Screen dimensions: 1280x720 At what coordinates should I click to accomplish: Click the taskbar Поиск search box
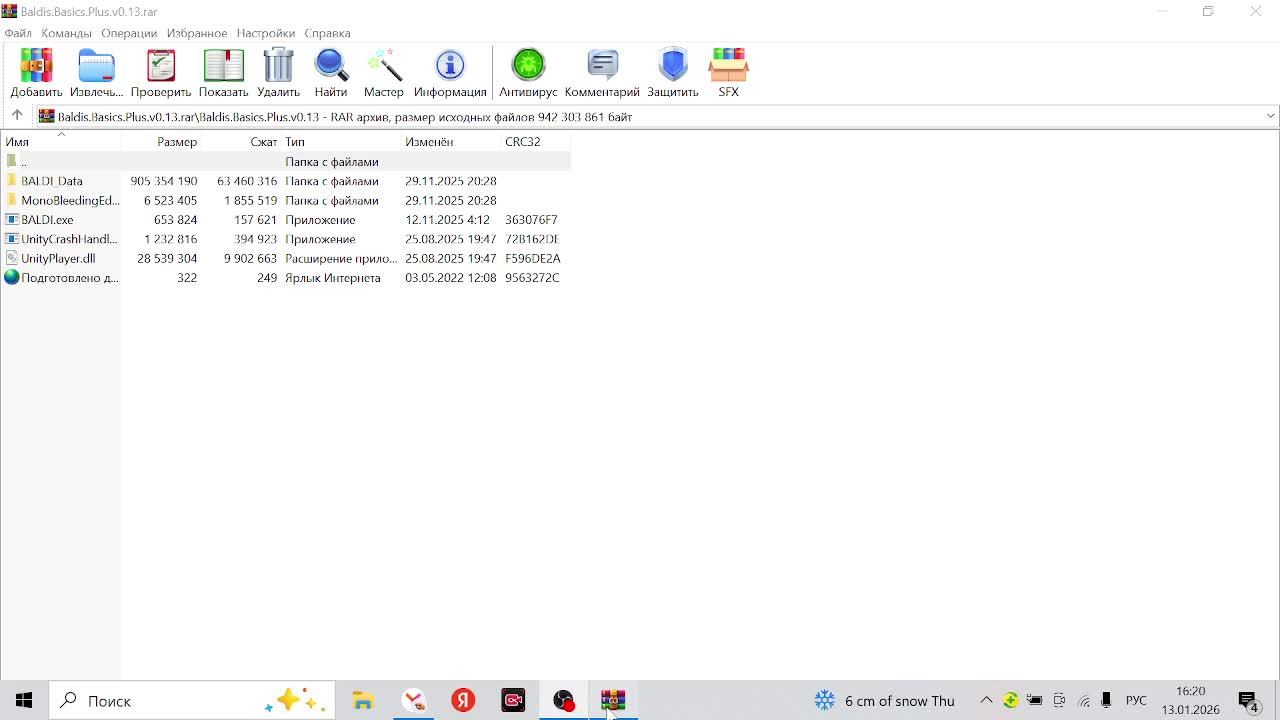click(x=192, y=701)
